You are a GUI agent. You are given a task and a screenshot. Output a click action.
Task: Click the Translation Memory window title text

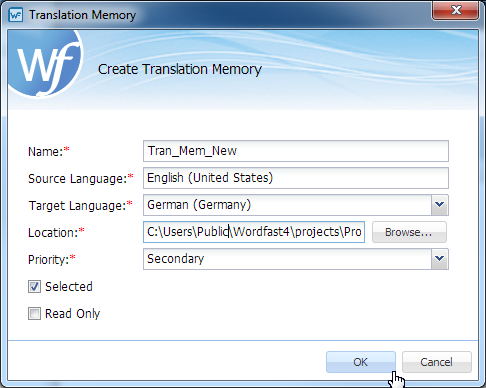point(83,15)
